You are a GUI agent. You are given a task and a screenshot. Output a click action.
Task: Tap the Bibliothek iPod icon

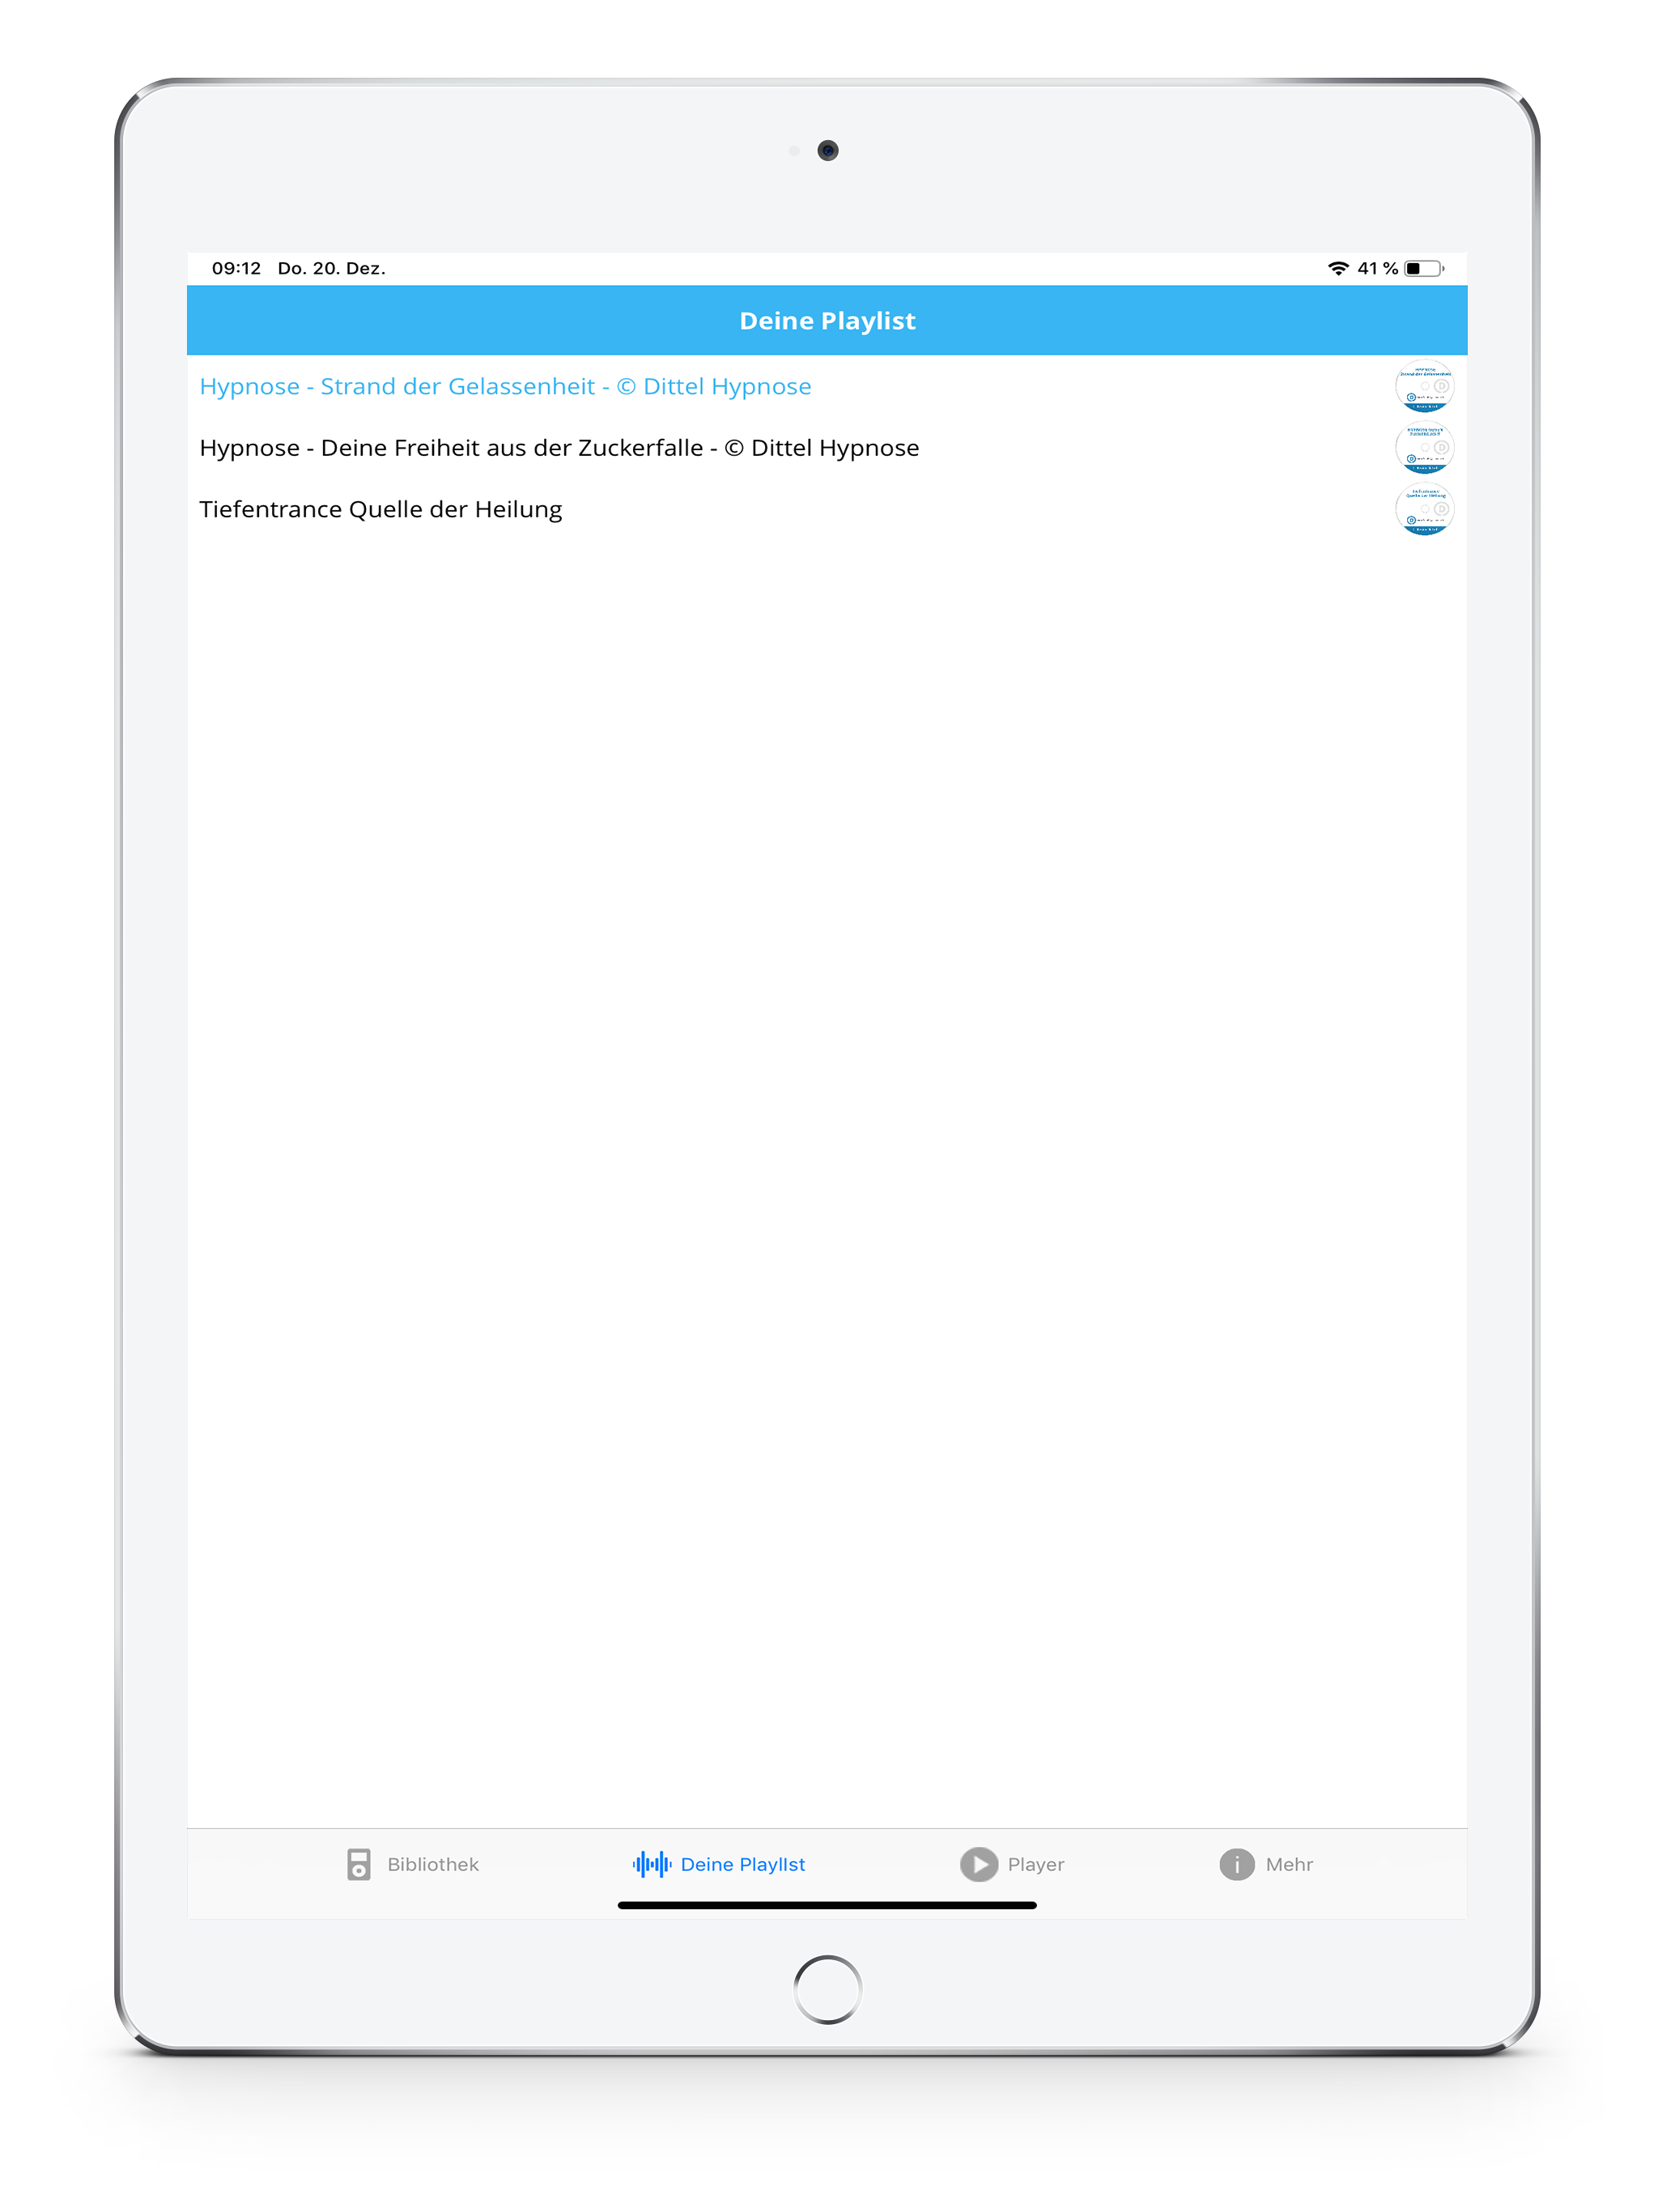coord(358,1864)
